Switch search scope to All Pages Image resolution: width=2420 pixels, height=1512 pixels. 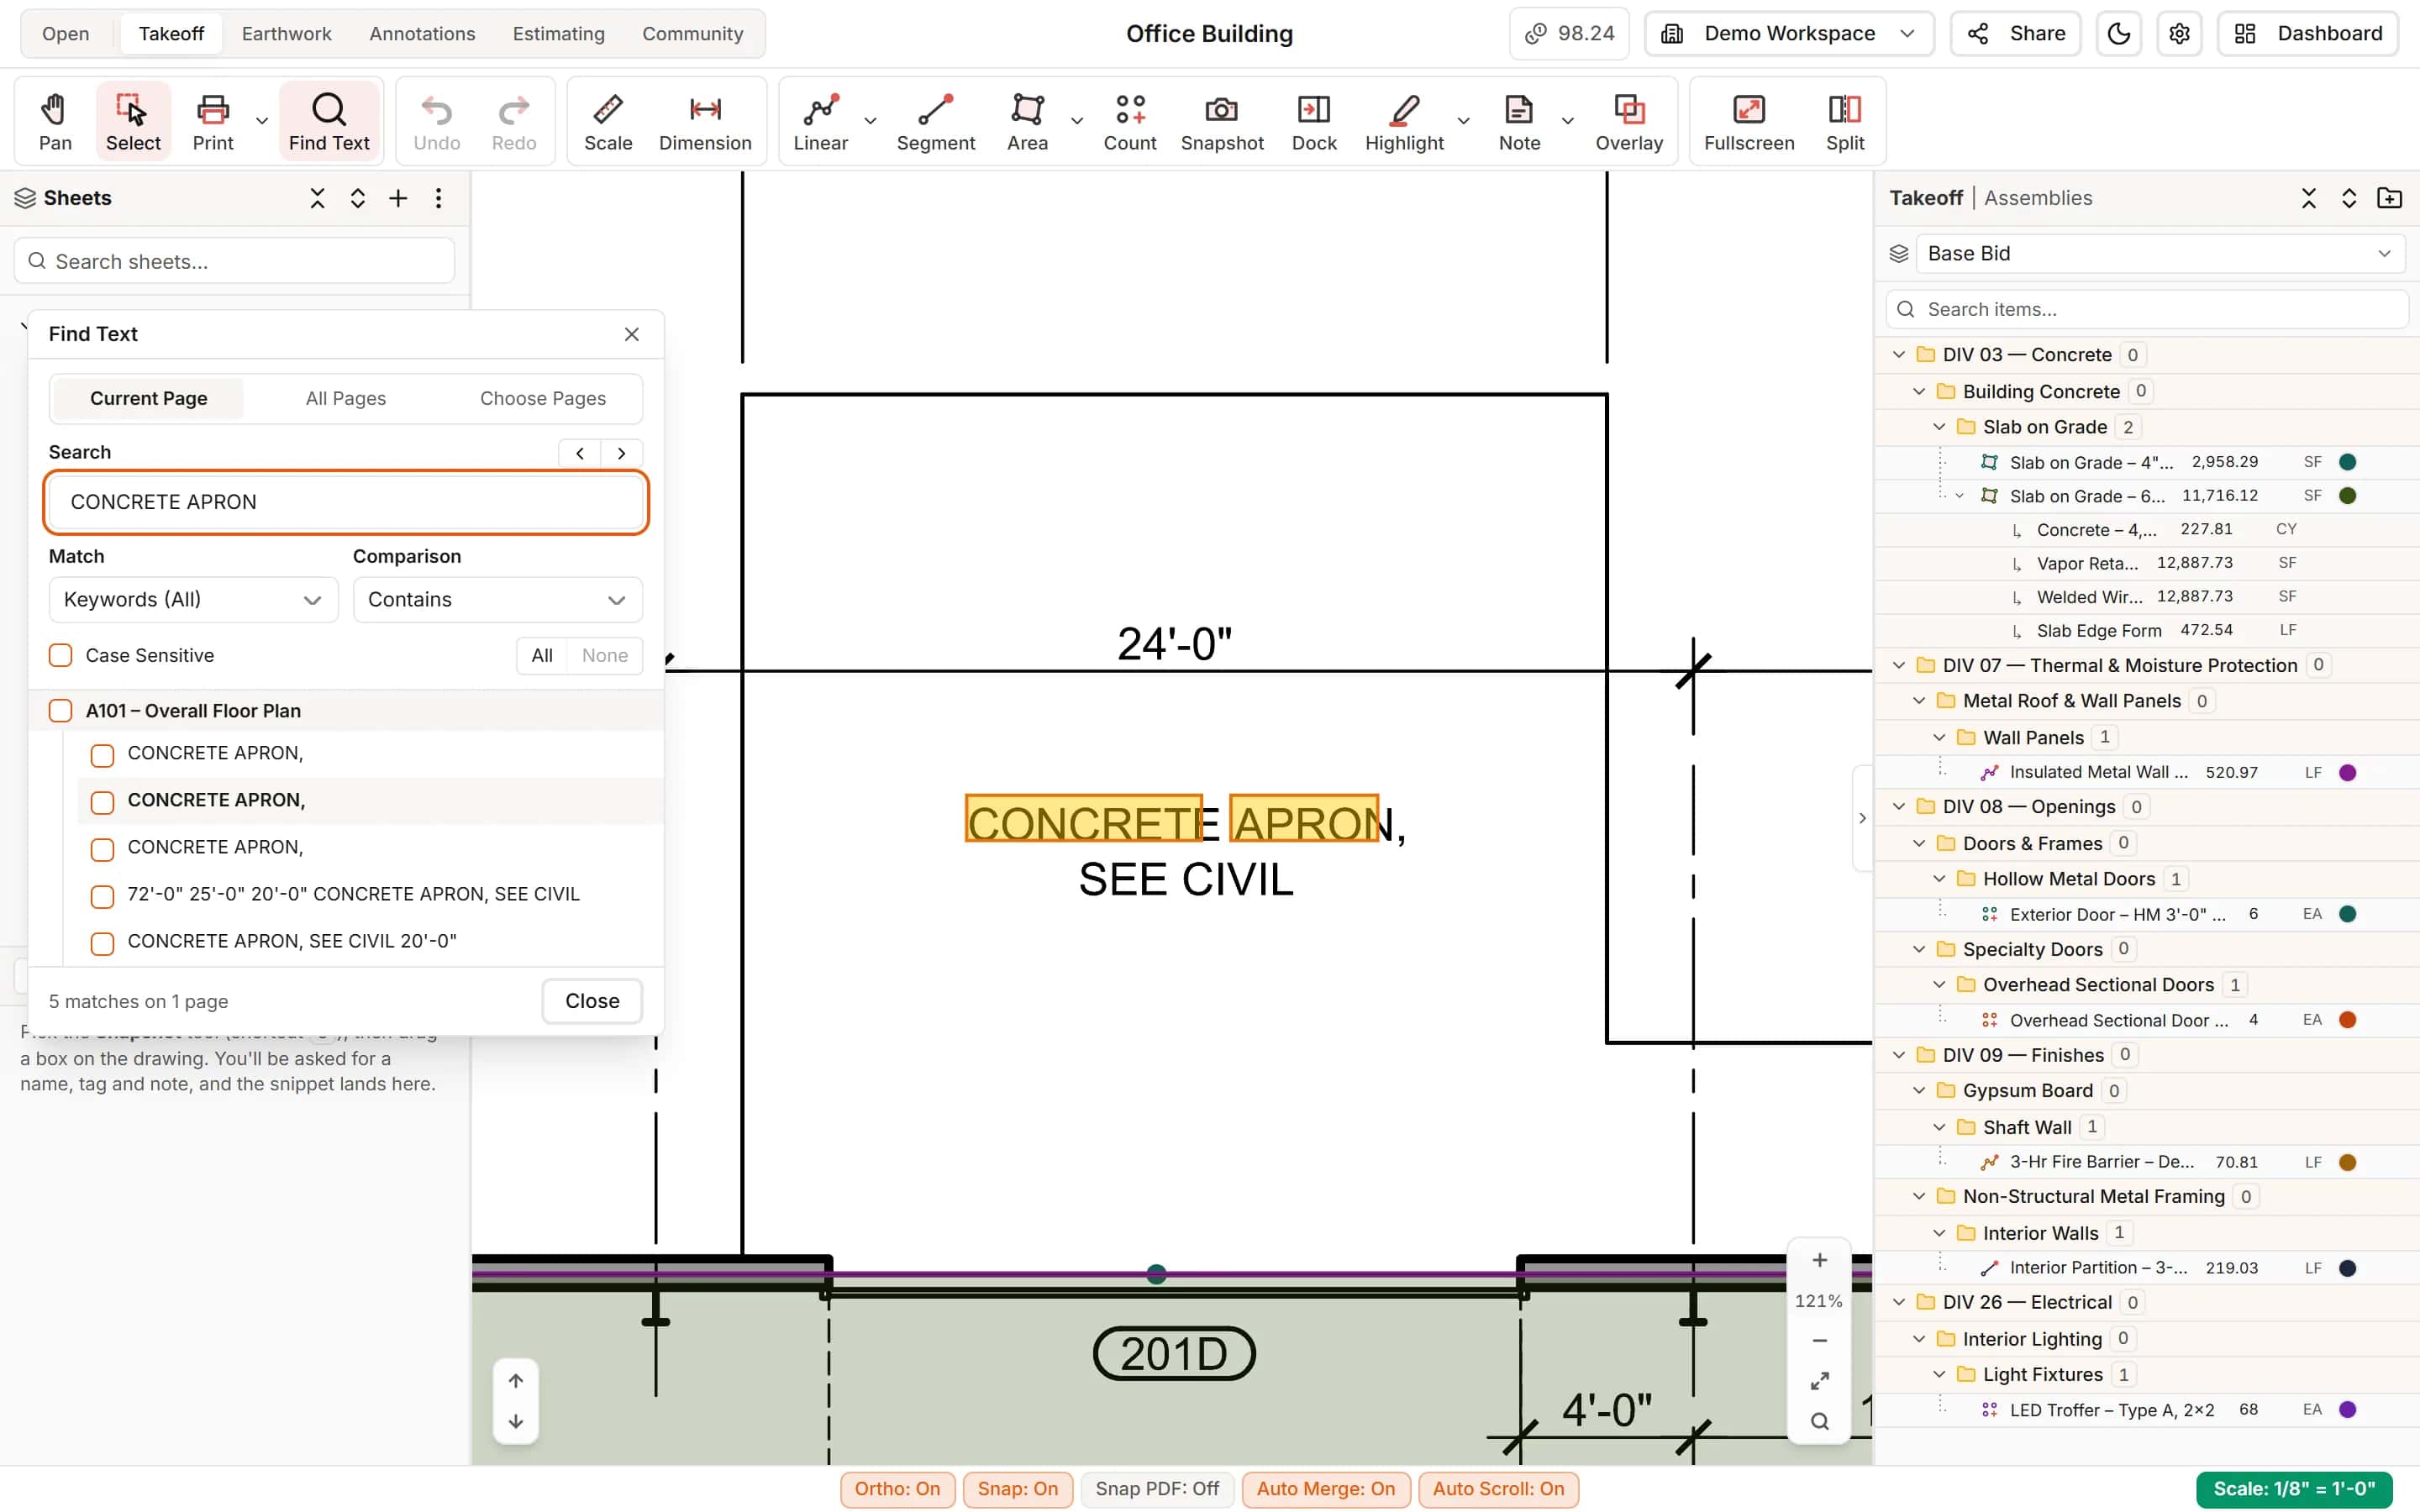click(x=345, y=398)
